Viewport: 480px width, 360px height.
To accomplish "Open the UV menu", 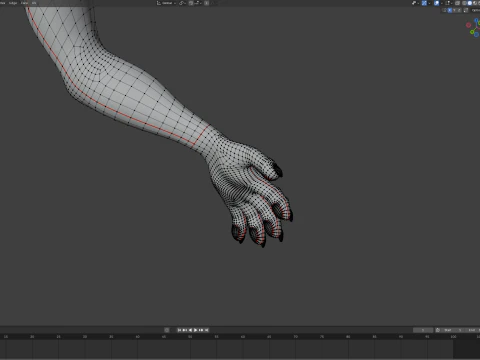I will pos(34,3).
